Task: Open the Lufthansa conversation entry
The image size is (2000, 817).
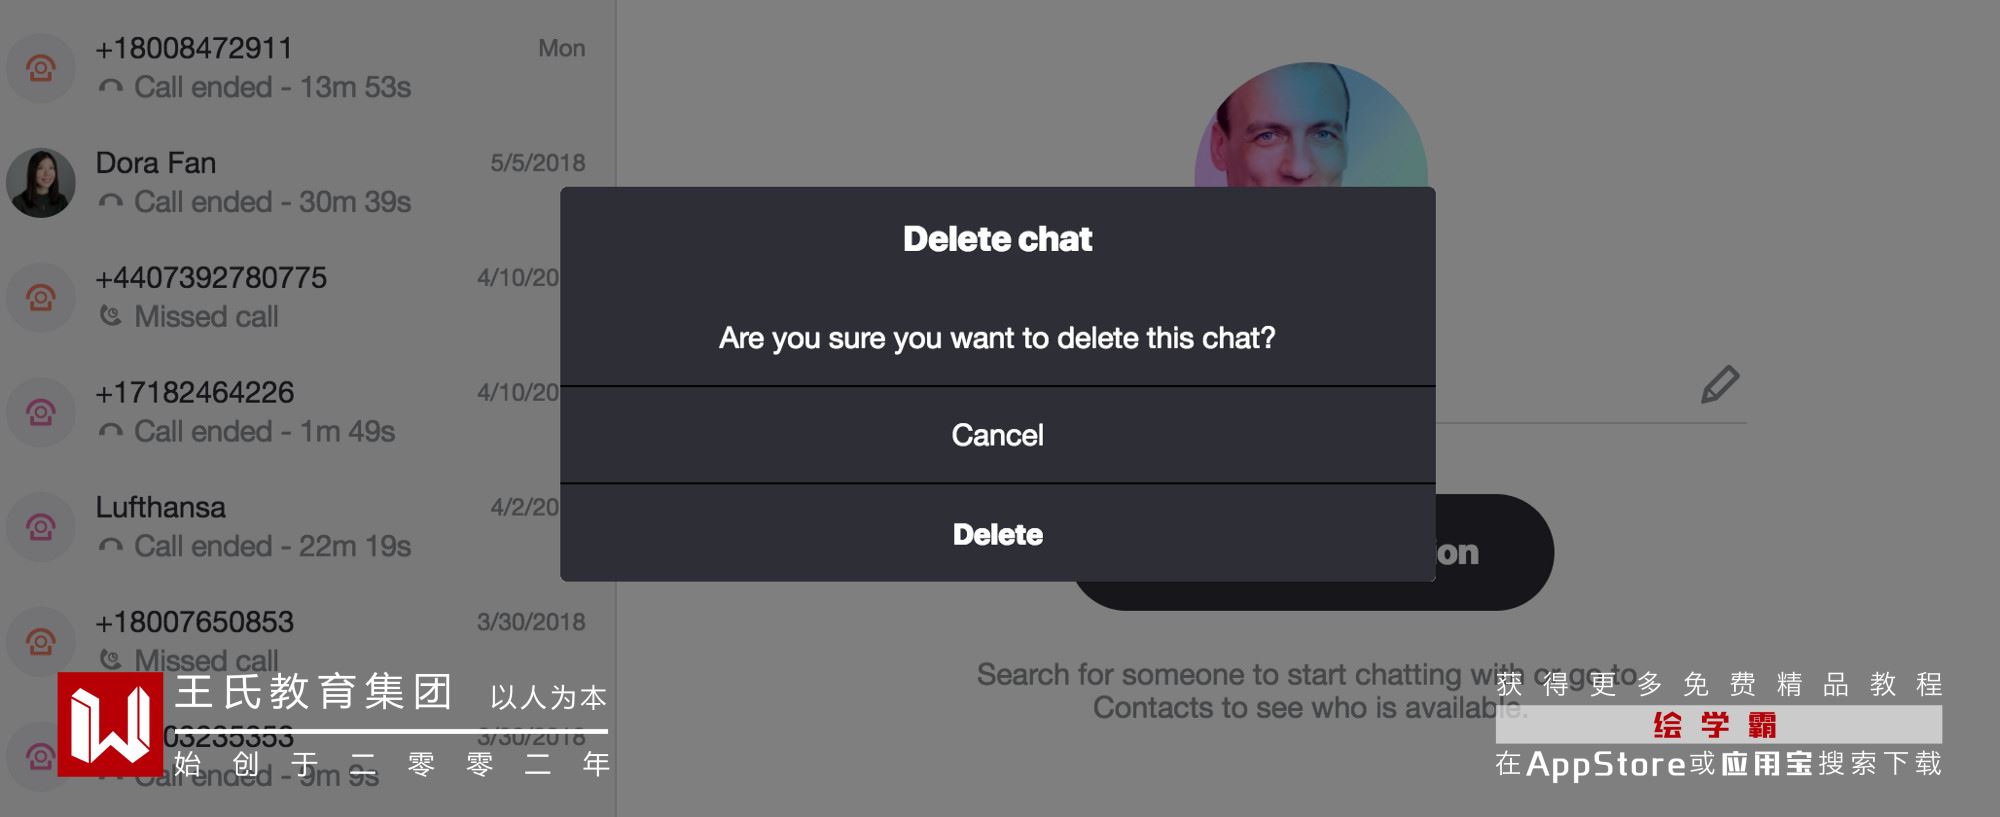Action: pos(300,527)
